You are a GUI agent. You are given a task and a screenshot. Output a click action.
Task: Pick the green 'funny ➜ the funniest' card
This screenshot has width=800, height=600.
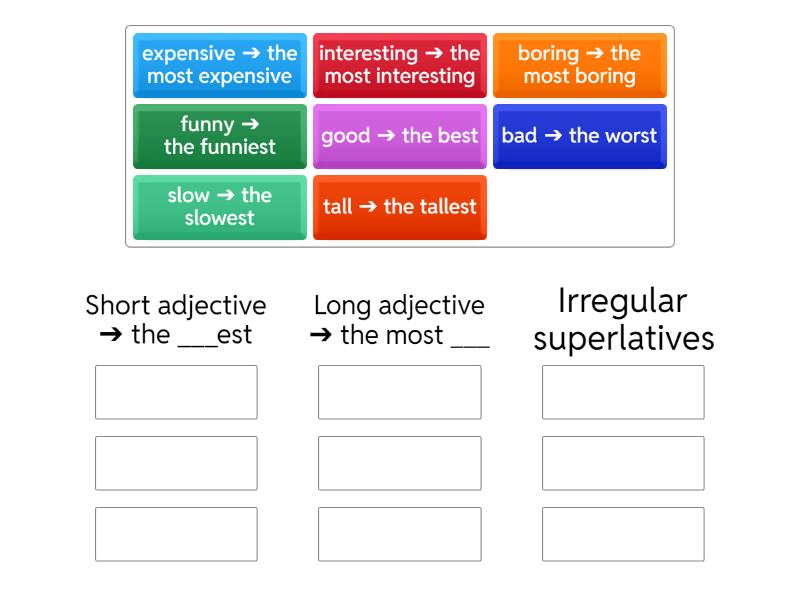point(219,136)
